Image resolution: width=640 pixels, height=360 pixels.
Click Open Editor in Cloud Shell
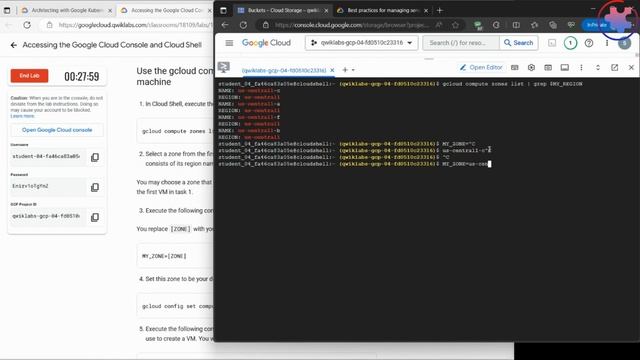[x=481, y=67]
